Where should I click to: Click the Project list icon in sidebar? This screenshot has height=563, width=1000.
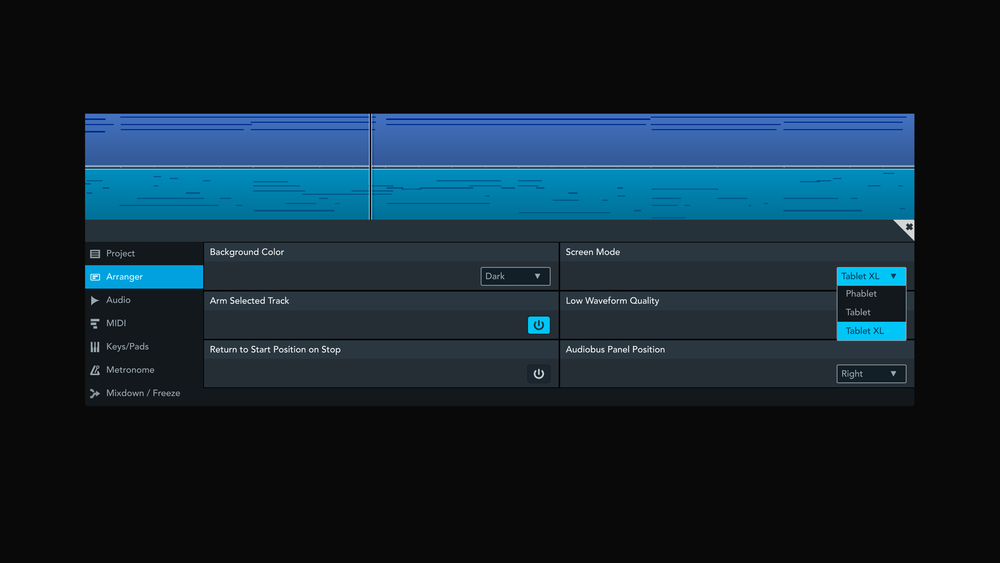95,254
